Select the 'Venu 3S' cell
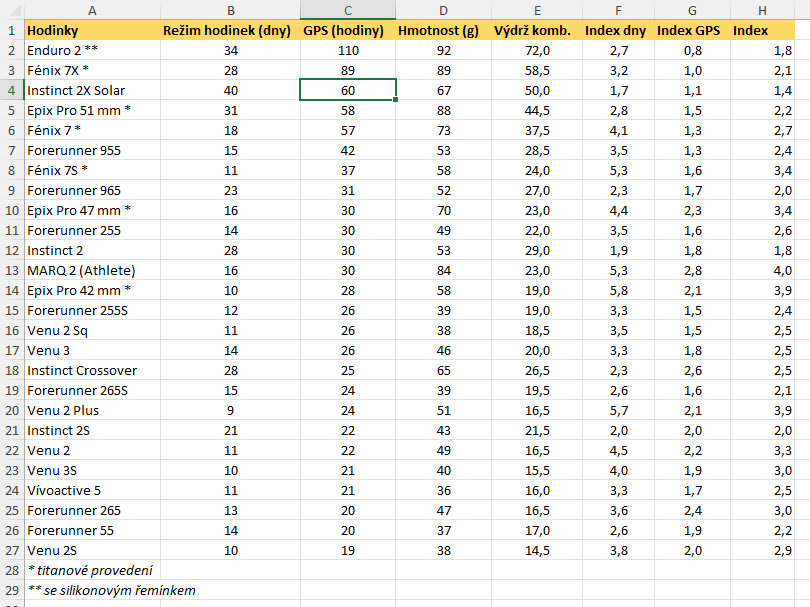 (92, 471)
